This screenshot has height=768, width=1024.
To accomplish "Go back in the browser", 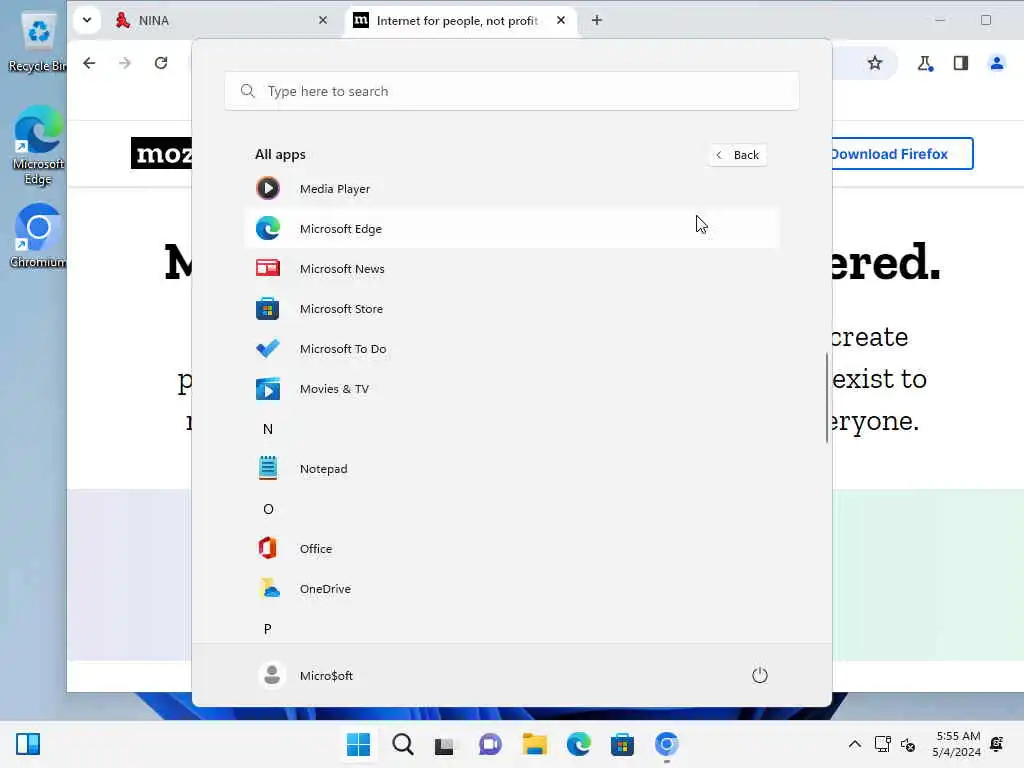I will point(89,63).
